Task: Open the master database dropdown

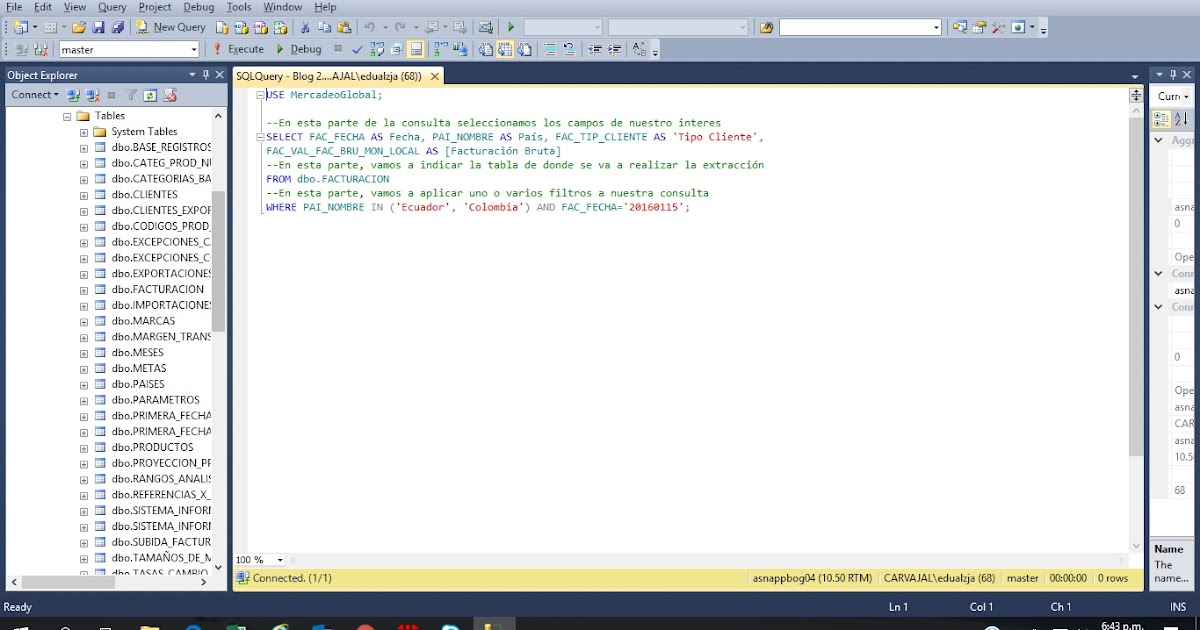Action: (194, 48)
